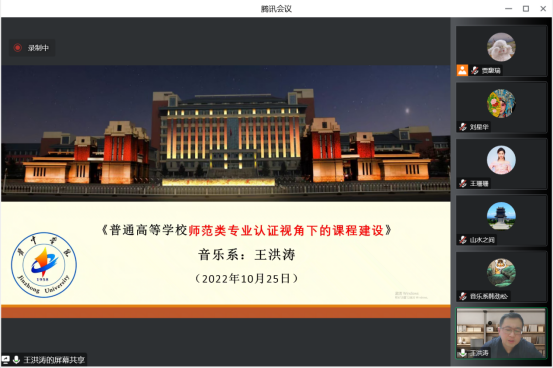Select the 音乐系韩劲松 participant avatar
The width and height of the screenshot is (553, 368).
pyautogui.click(x=501, y=272)
